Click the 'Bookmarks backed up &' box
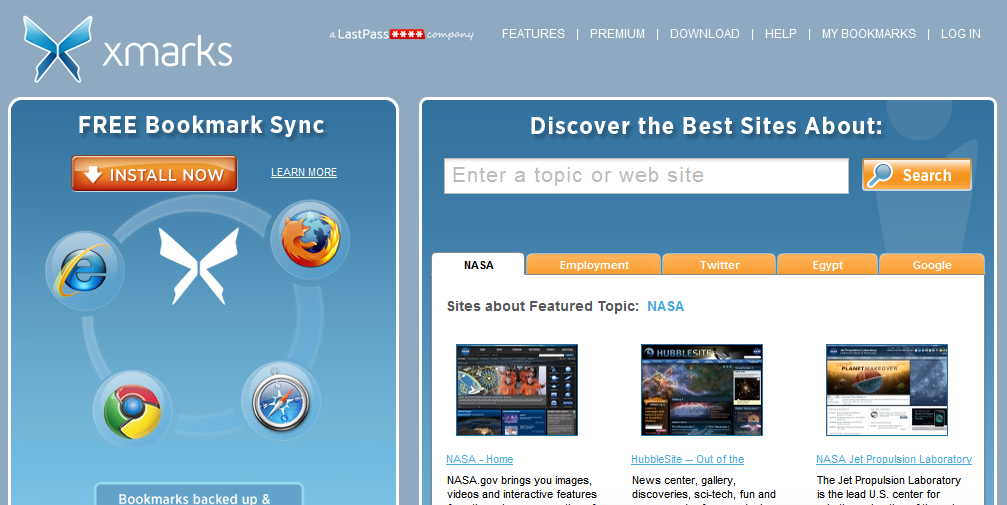Image resolution: width=1007 pixels, height=505 pixels. click(198, 493)
